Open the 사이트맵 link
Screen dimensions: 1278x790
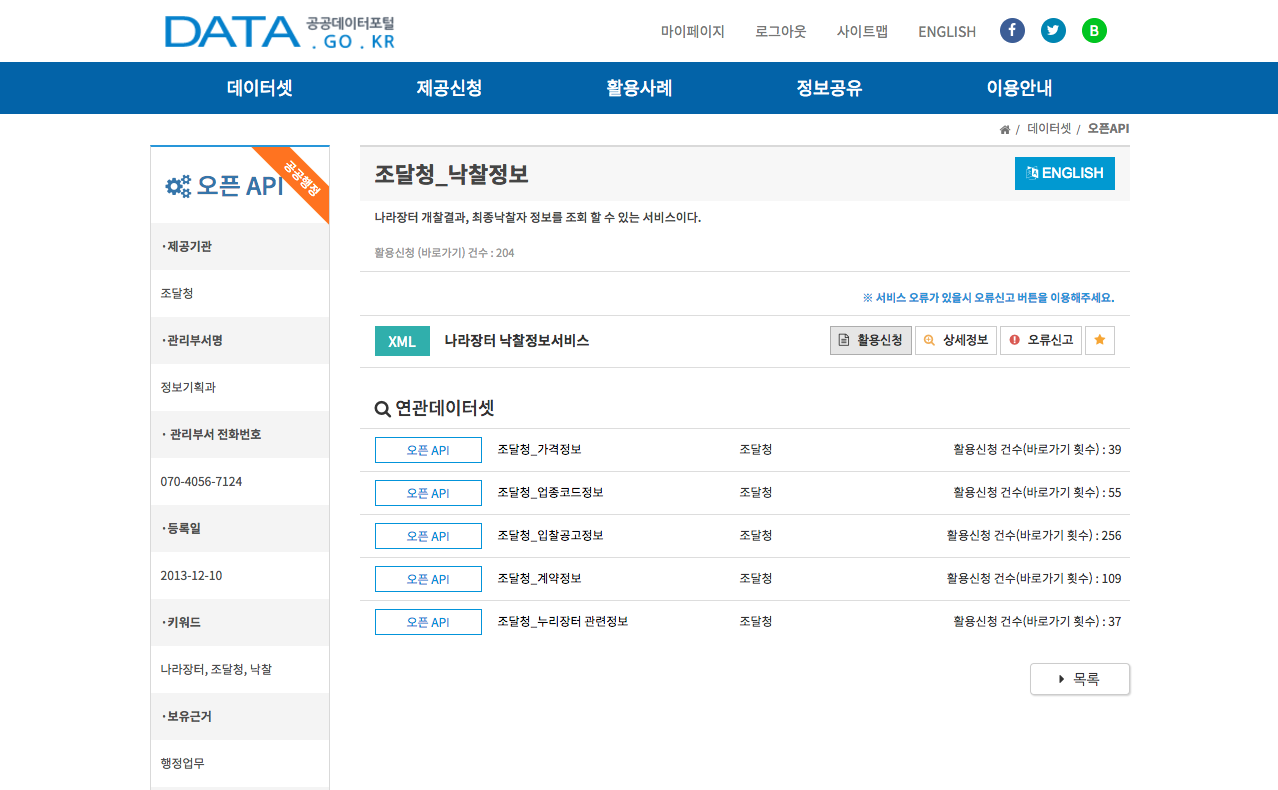click(x=862, y=31)
